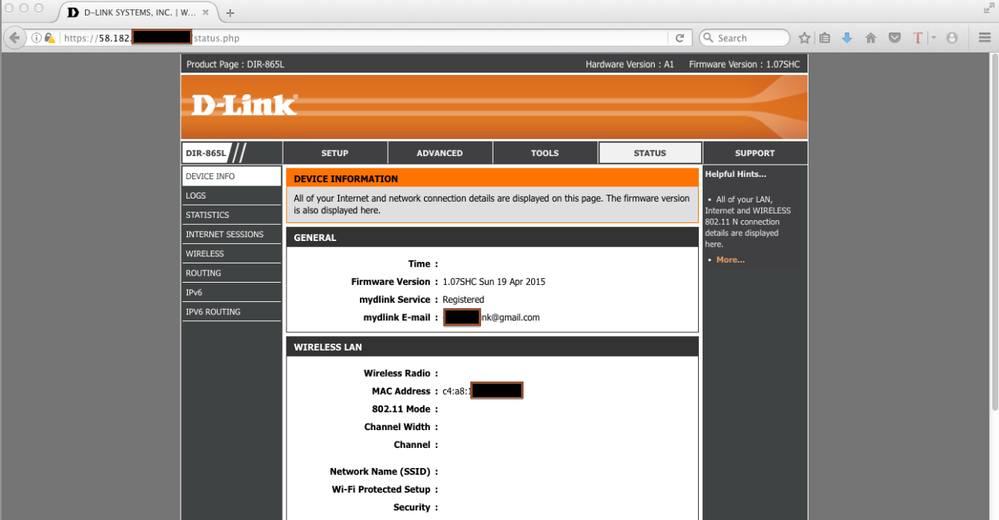This screenshot has width=999, height=520.
Task: Close the D-LINK SYSTEMS tab
Action: tap(205, 12)
